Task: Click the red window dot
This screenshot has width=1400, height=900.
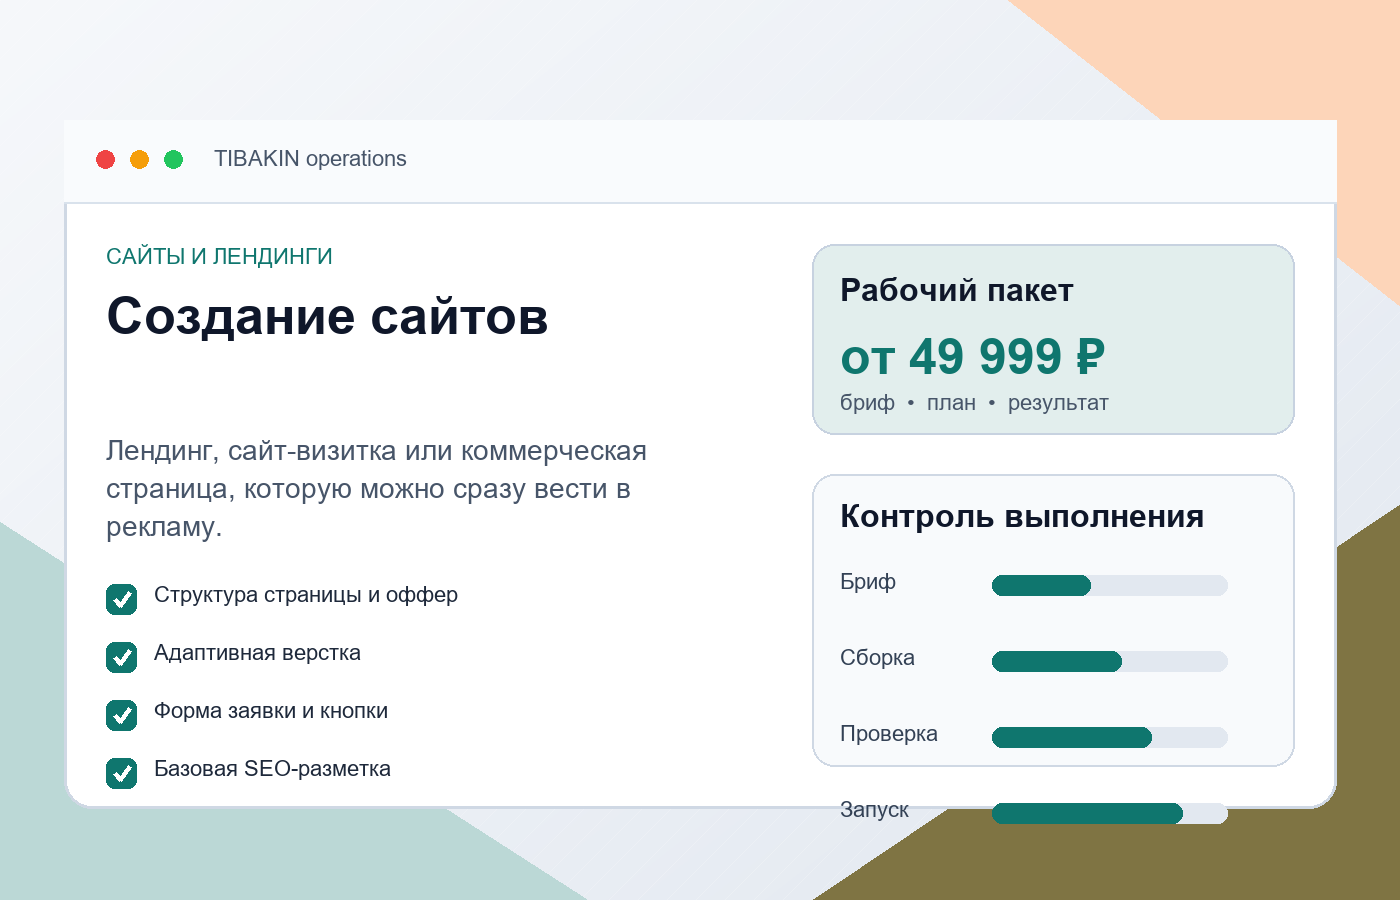Action: [x=105, y=159]
